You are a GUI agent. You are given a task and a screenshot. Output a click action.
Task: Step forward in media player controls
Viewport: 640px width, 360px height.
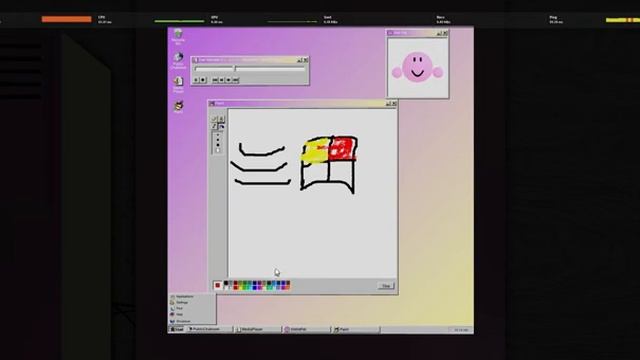[229, 80]
